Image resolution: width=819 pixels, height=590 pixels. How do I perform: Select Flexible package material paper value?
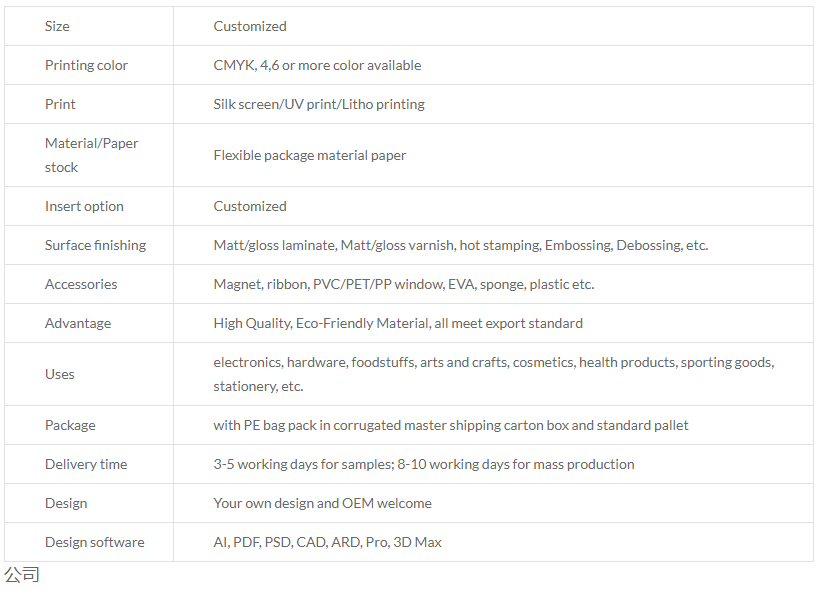pyautogui.click(x=309, y=155)
